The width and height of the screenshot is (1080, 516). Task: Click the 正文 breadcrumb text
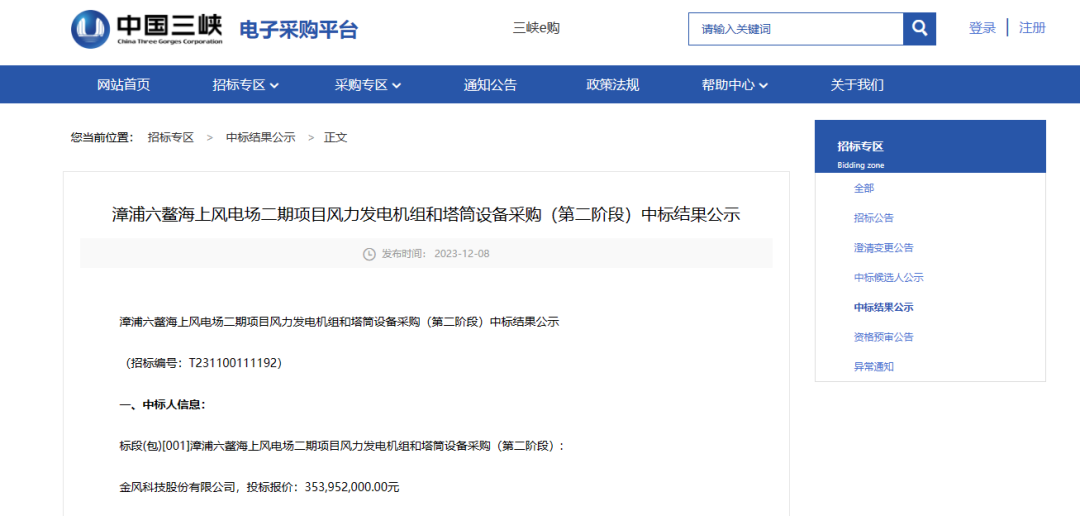point(336,137)
